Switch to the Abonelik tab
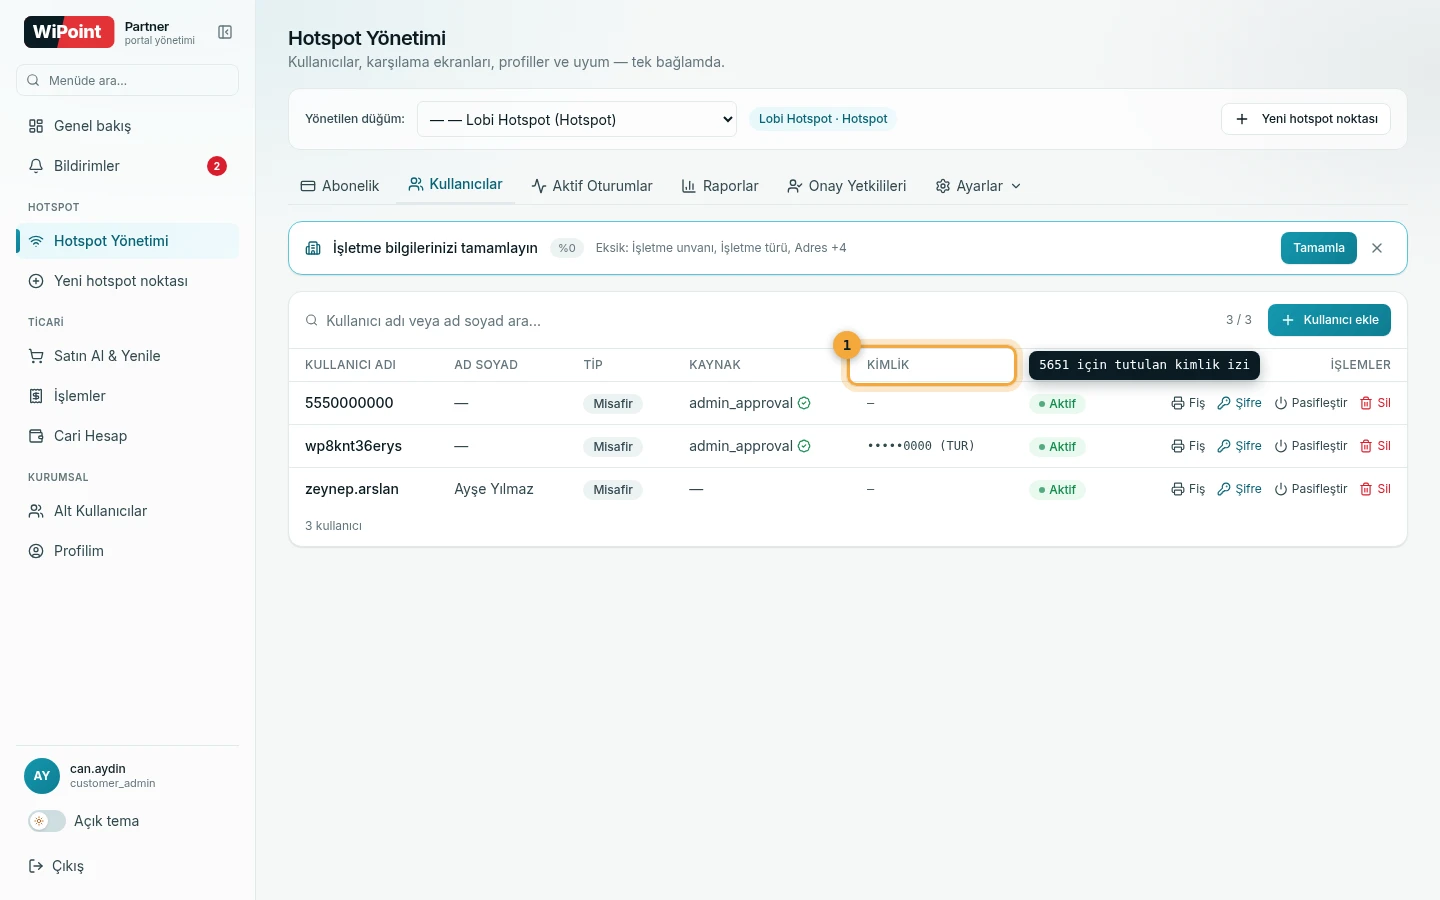 tap(340, 186)
